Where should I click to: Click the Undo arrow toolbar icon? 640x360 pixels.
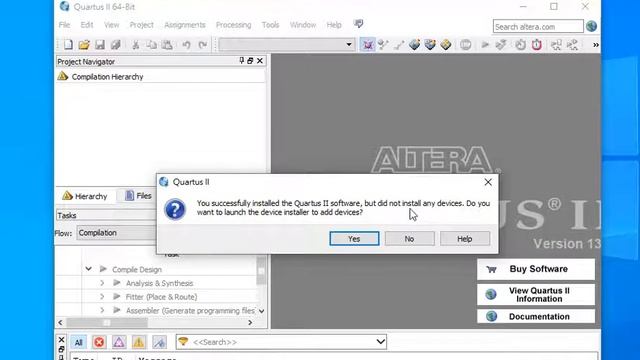point(187,44)
